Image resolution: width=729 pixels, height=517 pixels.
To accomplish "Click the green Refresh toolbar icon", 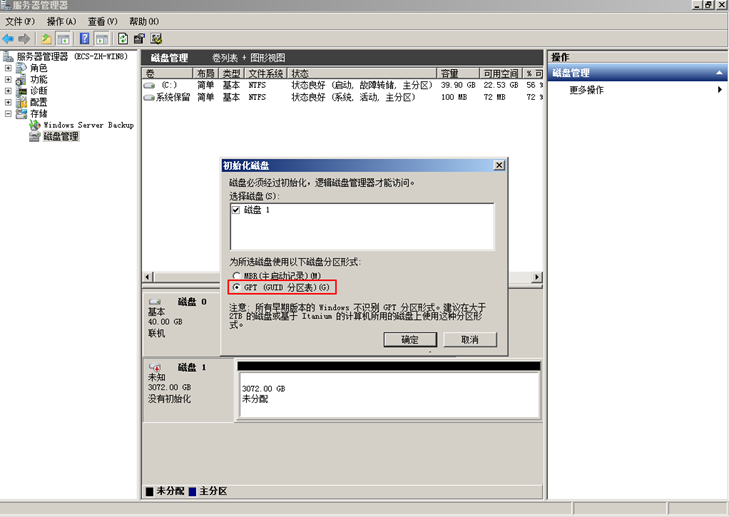I will pos(123,38).
